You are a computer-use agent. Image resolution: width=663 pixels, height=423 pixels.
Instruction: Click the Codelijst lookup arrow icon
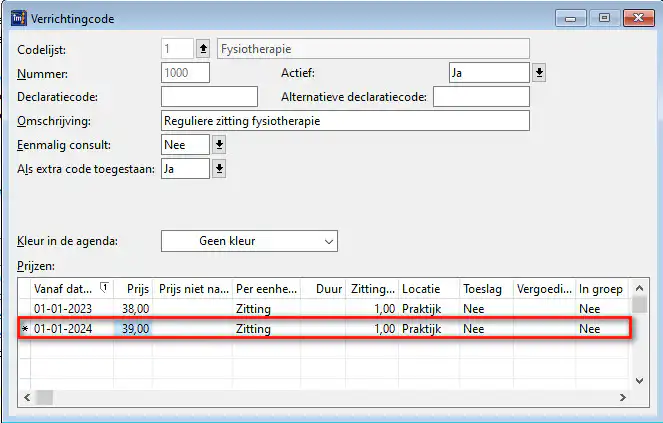[x=204, y=48]
